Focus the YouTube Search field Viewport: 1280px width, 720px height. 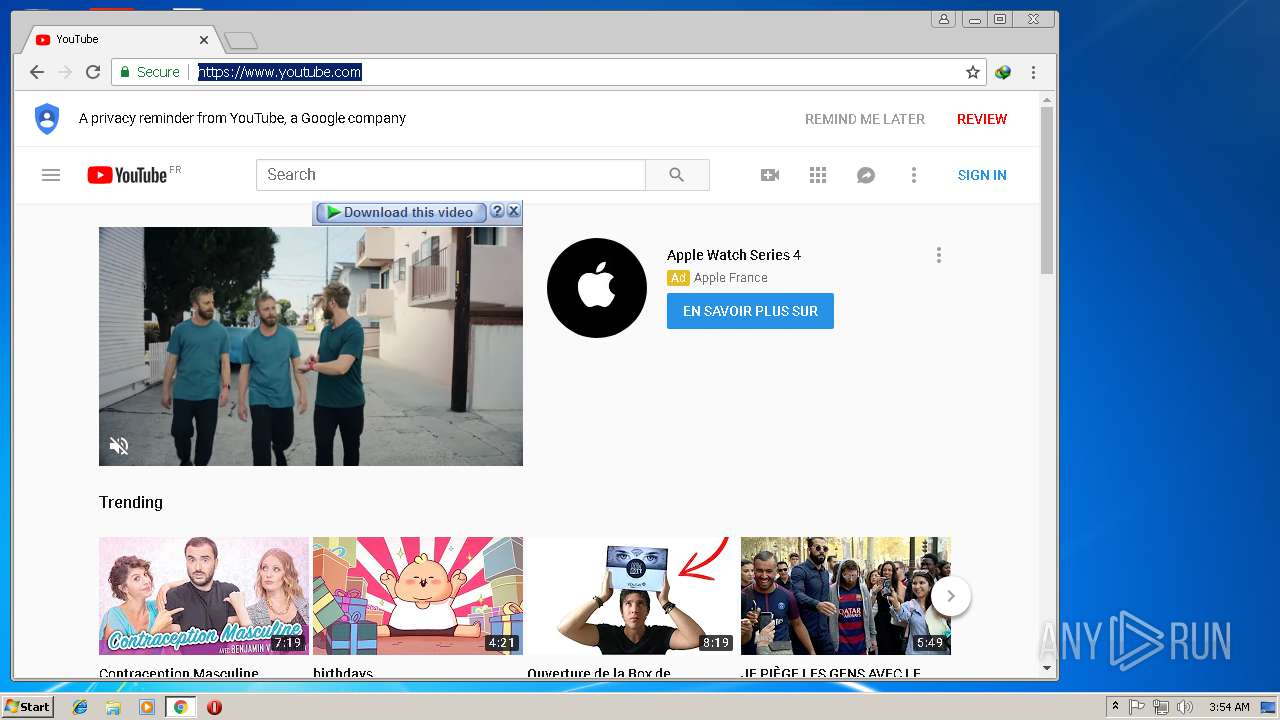point(451,175)
